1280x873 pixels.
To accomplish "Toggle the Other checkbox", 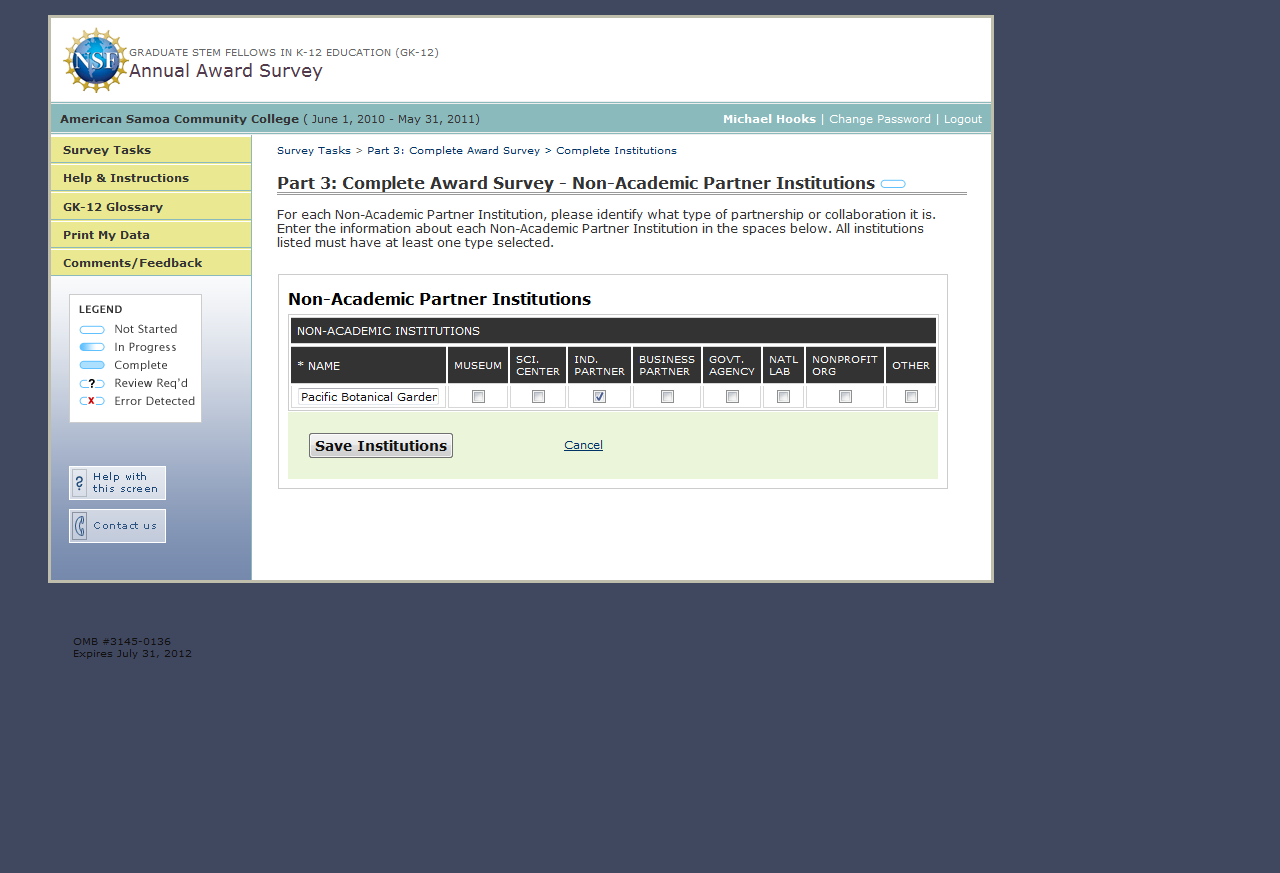I will [x=911, y=397].
